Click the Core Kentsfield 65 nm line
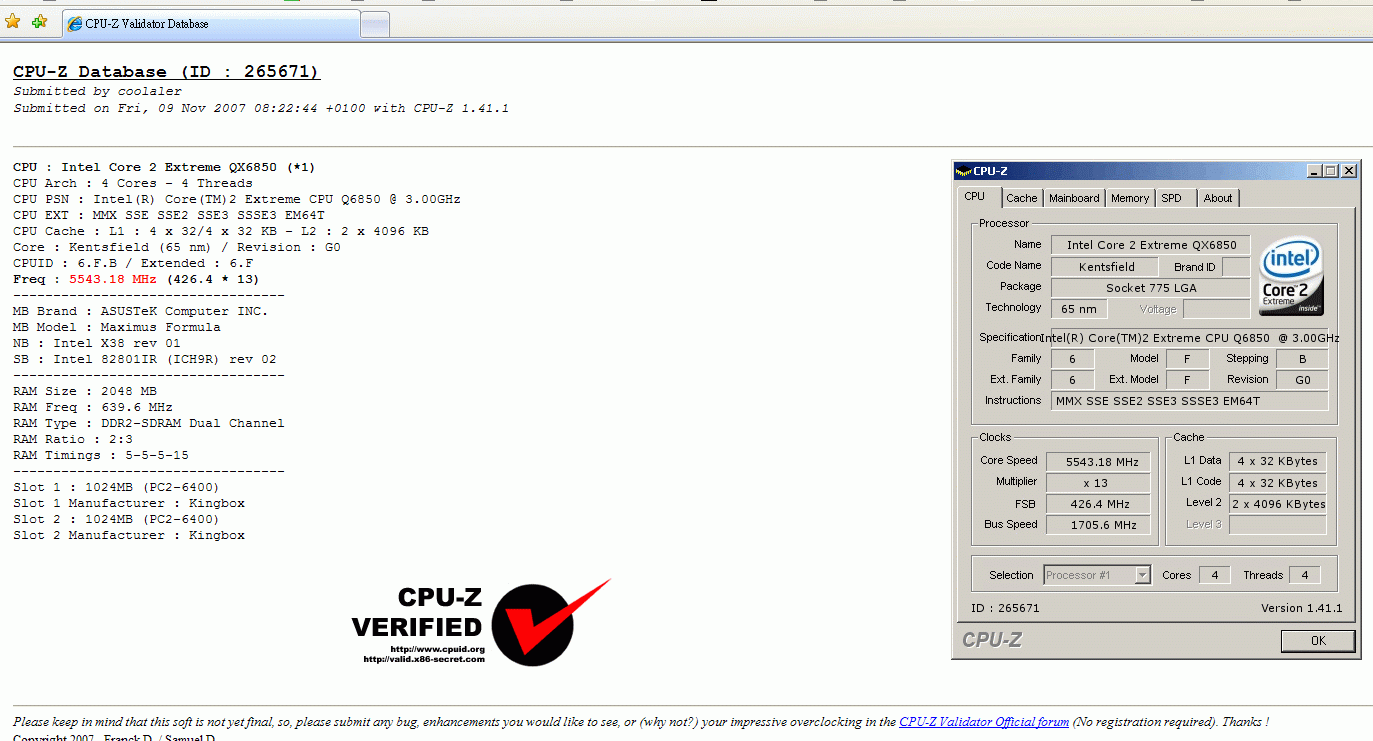This screenshot has height=741, width=1373. click(177, 247)
